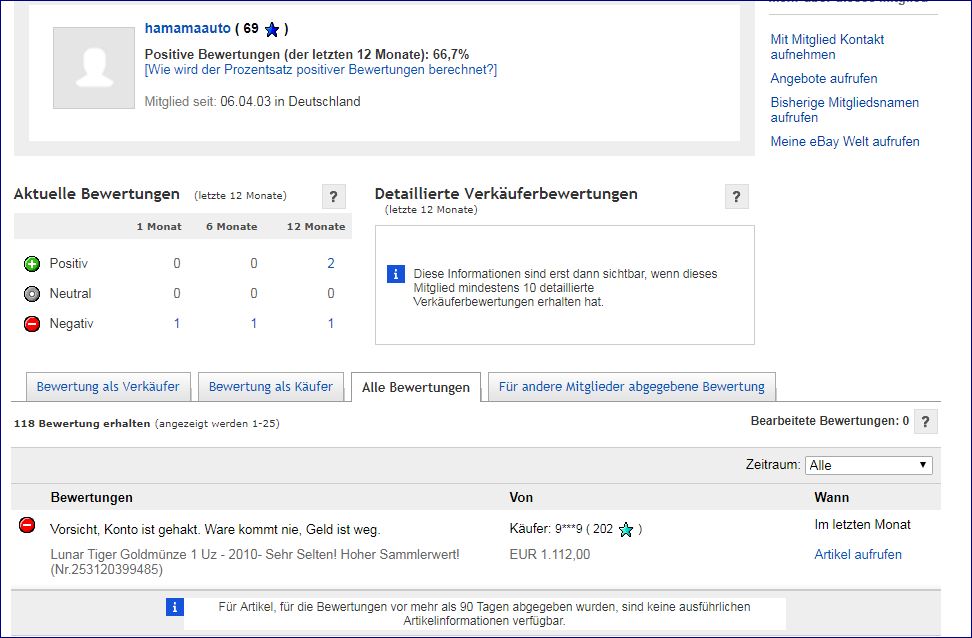Open Für andere Mitglieder abgegebene Bewertung tab

coord(631,387)
